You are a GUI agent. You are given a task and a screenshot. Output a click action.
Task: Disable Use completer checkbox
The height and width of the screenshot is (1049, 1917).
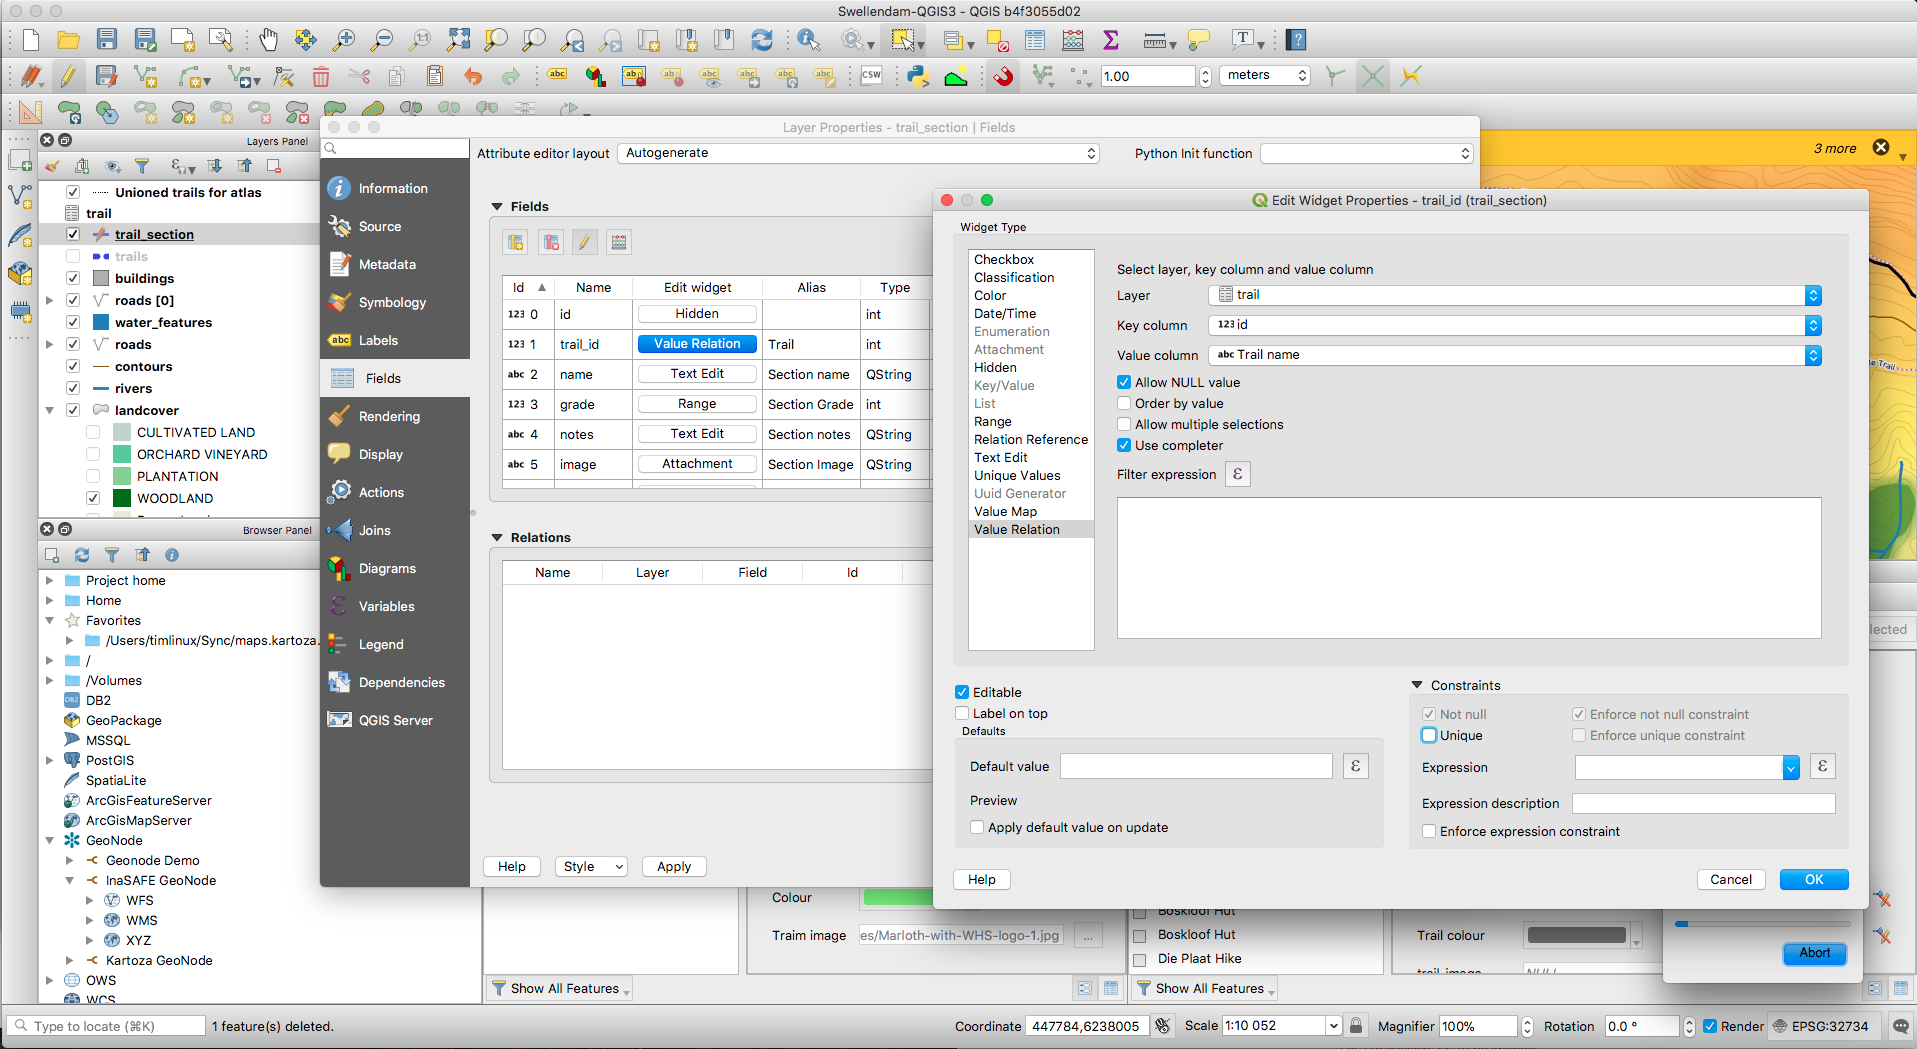1124,445
